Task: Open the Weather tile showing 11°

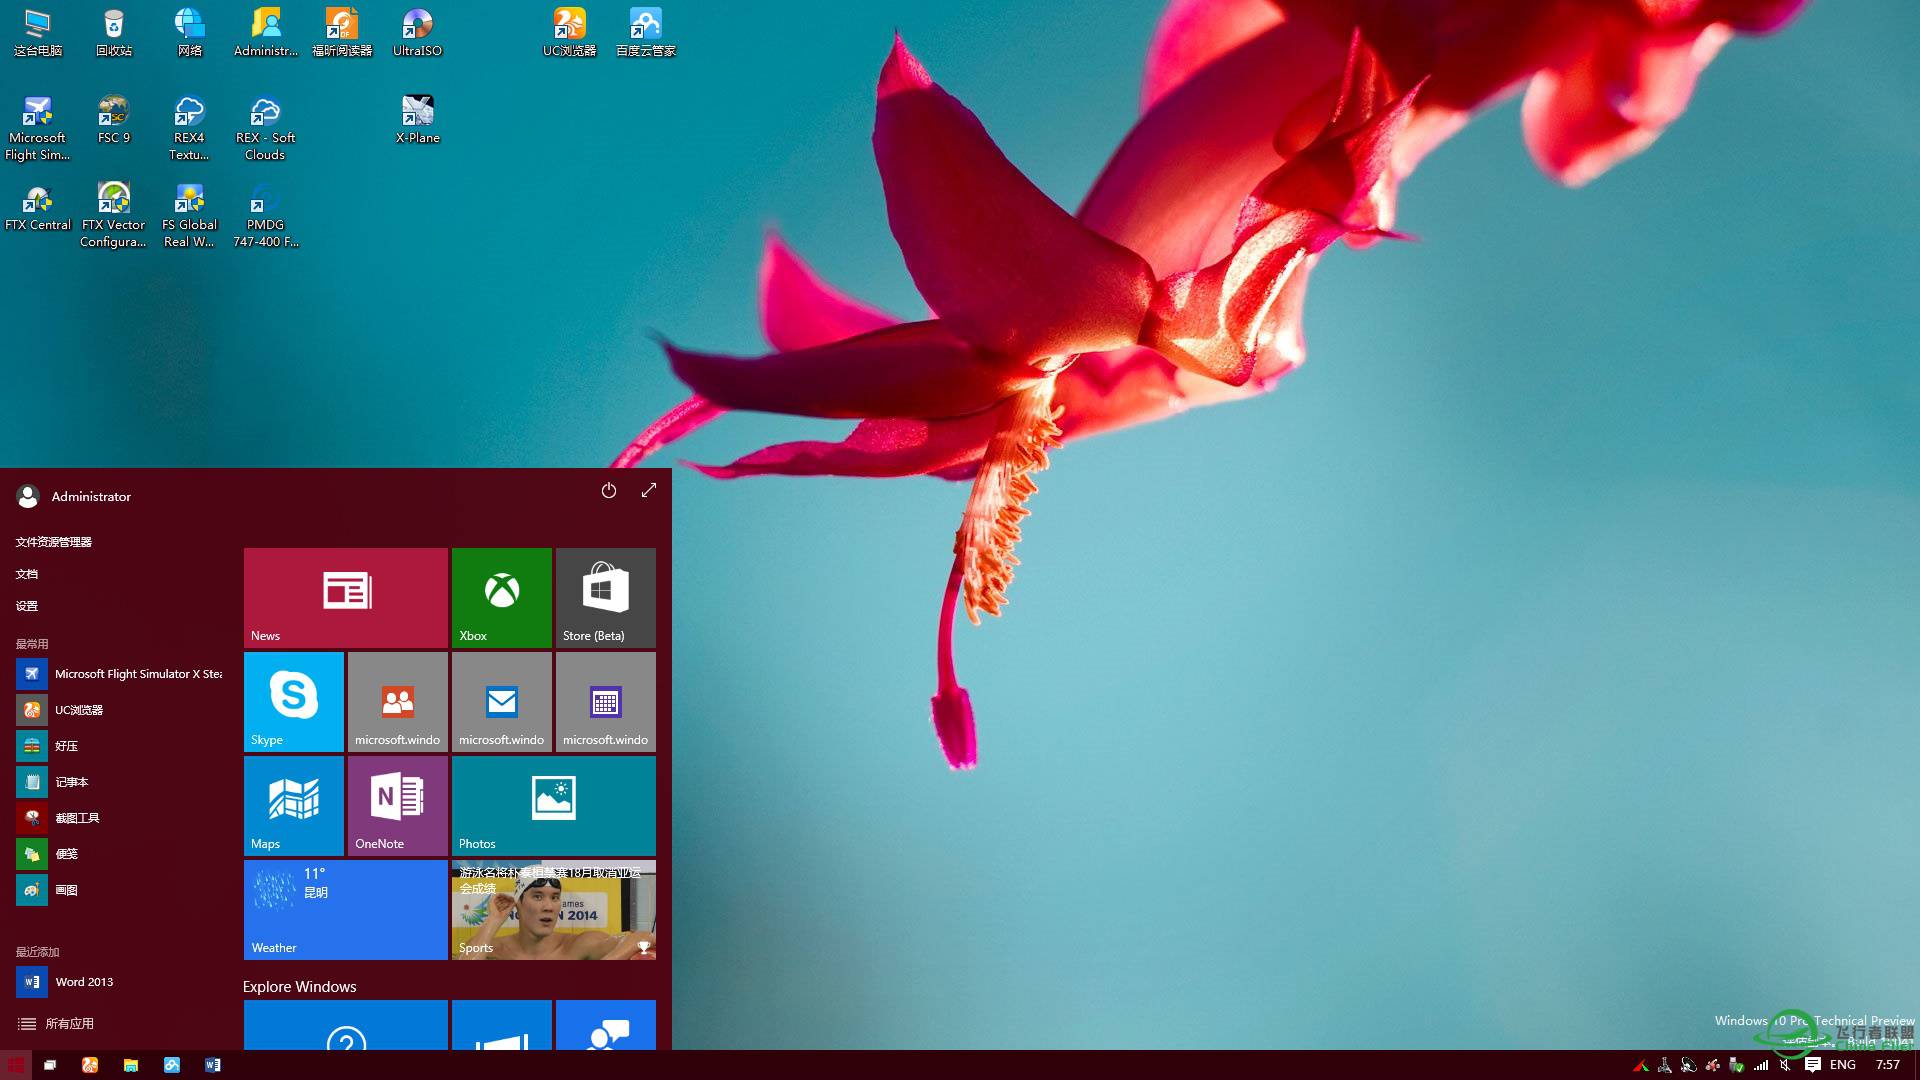Action: [x=346, y=910]
